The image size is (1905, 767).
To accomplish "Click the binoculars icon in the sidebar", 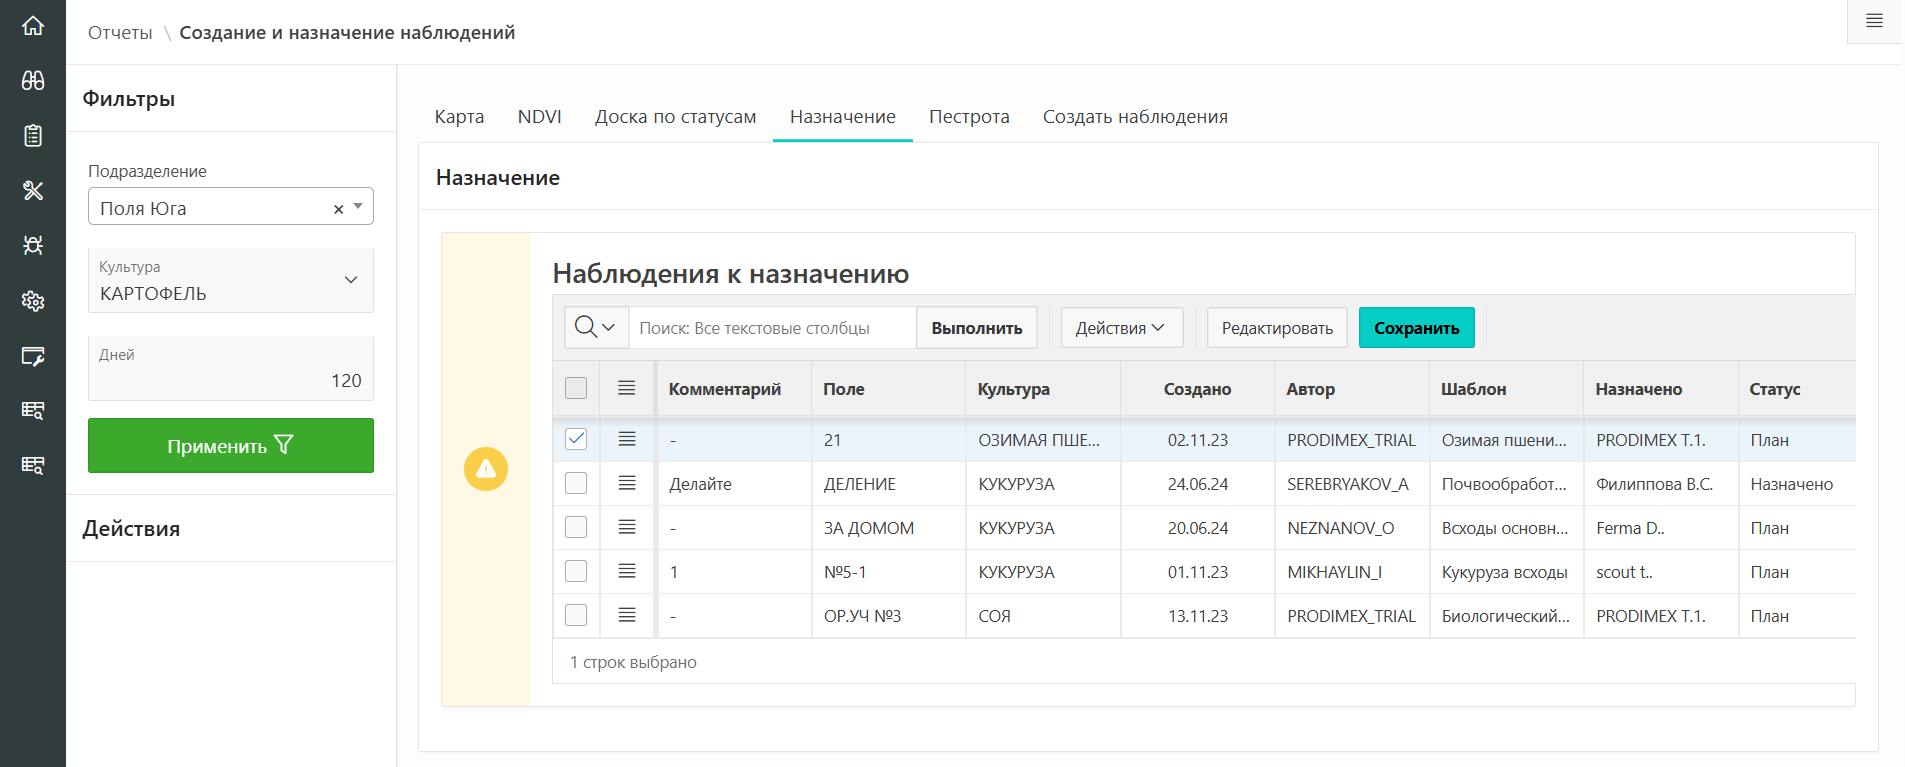I will pyautogui.click(x=33, y=81).
